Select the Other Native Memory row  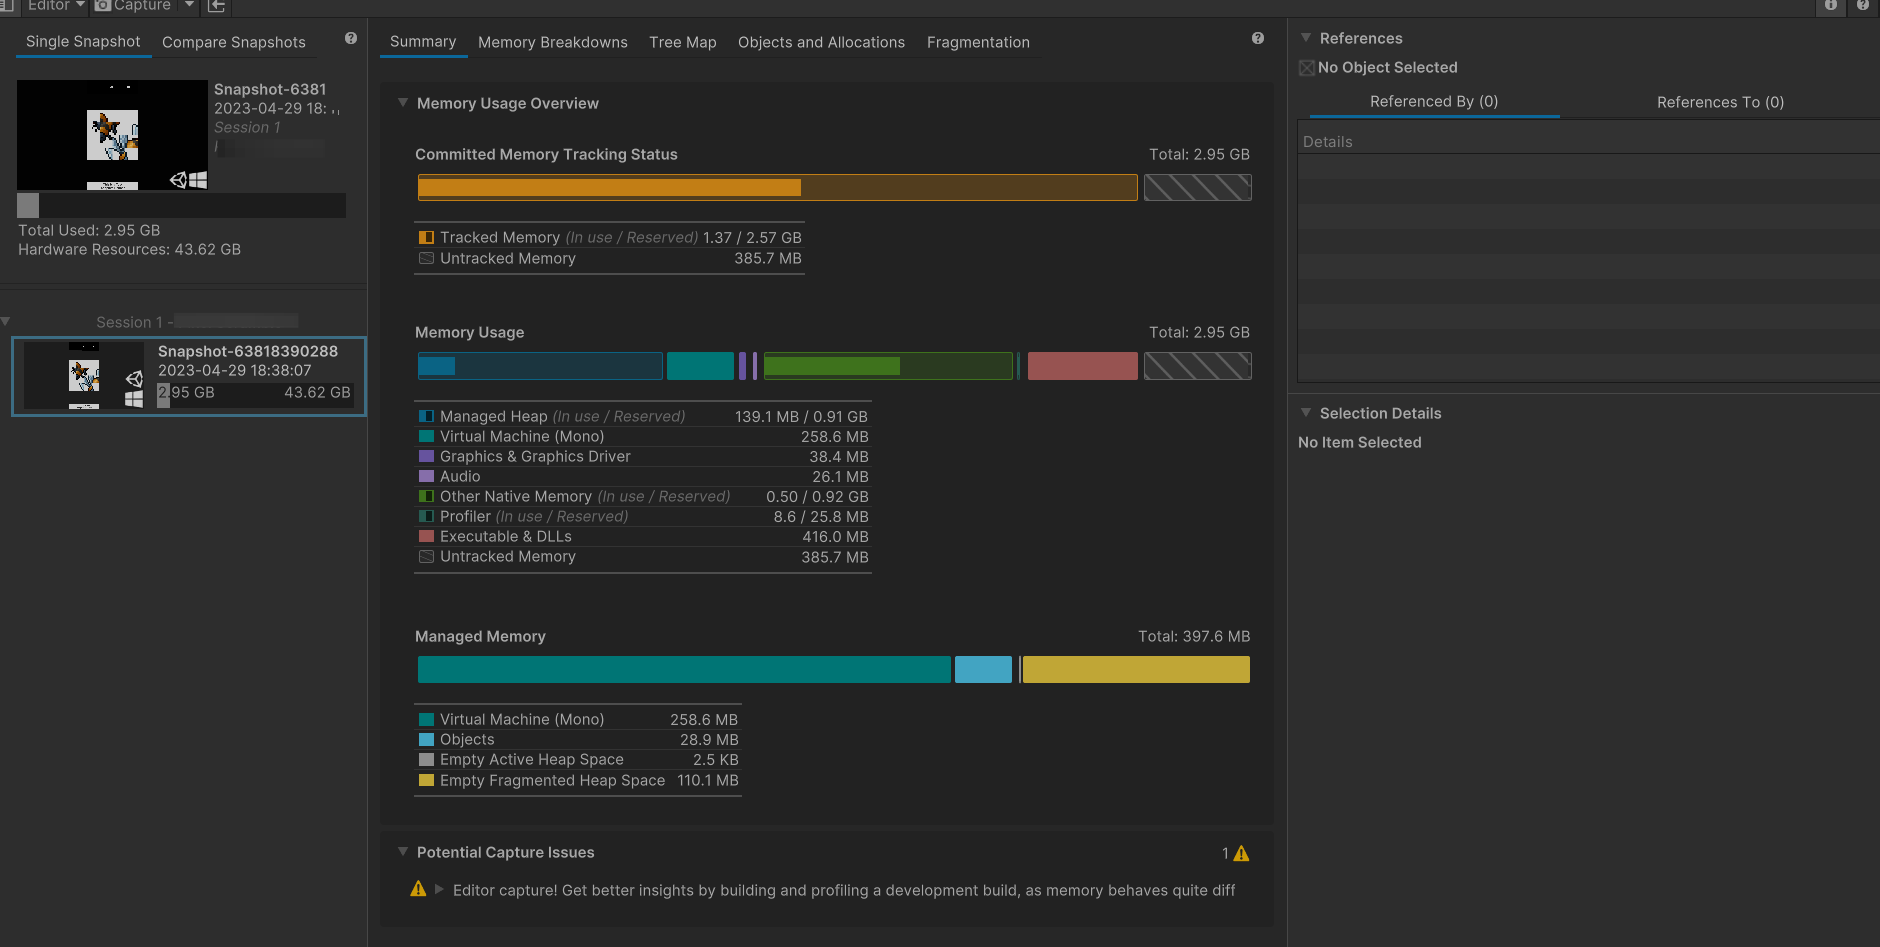click(643, 497)
